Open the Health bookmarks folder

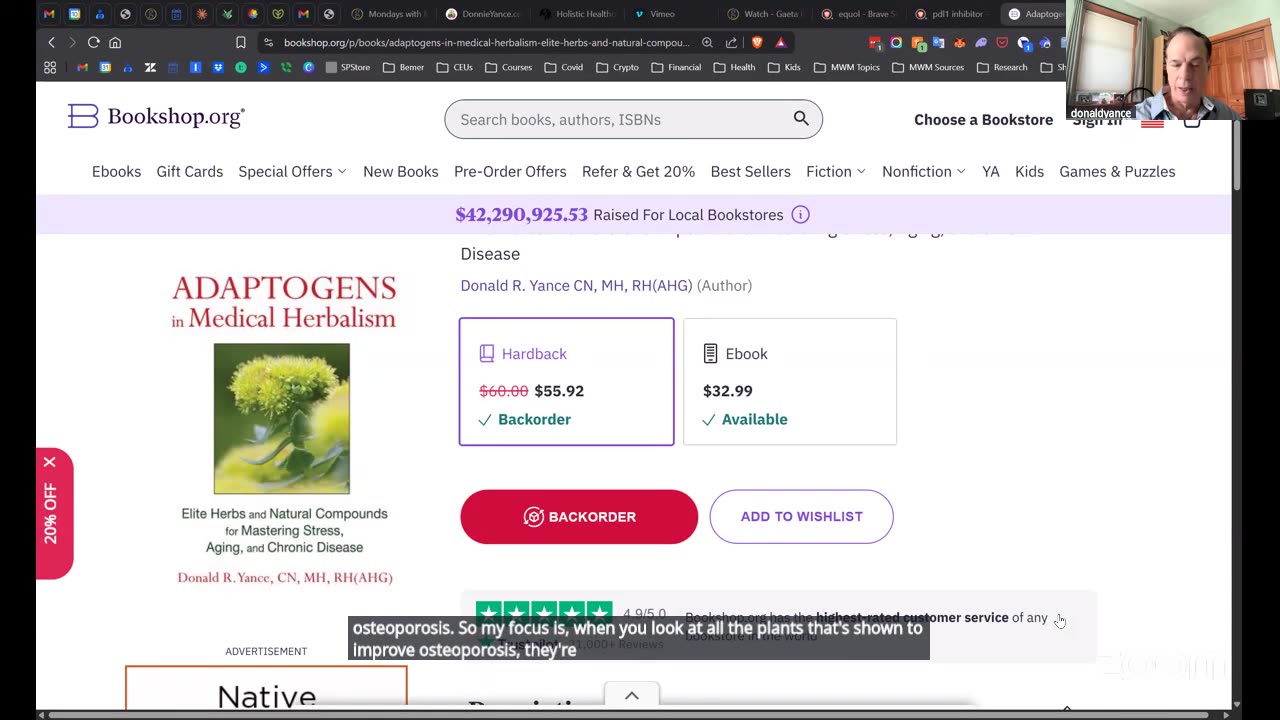pyautogui.click(x=734, y=67)
